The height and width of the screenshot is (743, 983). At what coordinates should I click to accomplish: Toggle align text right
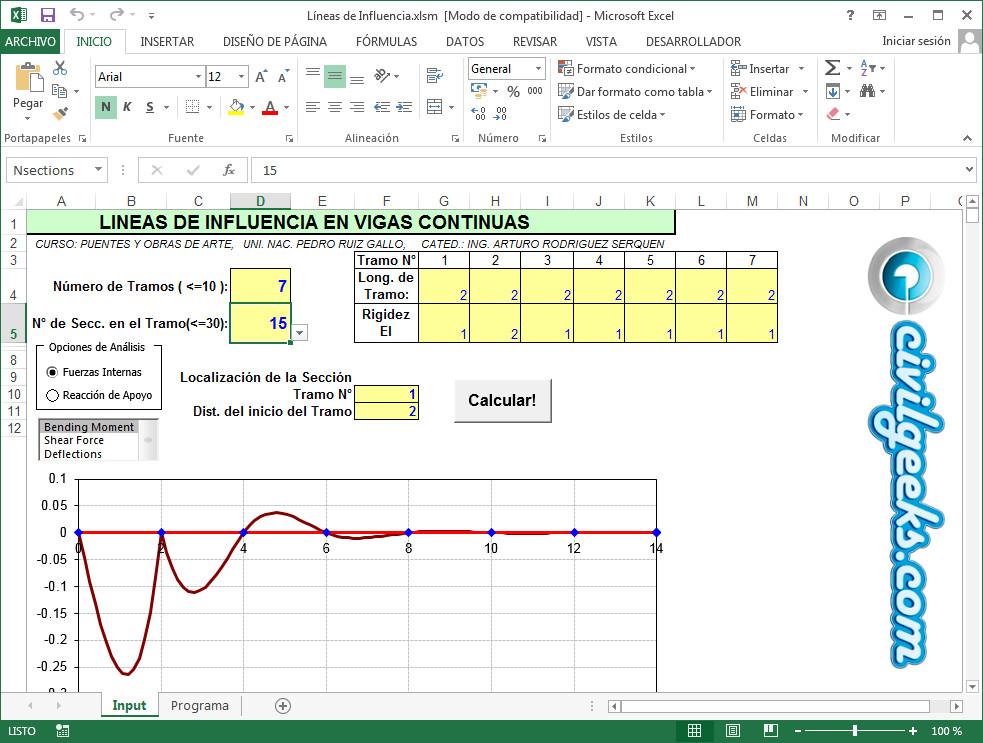357,107
